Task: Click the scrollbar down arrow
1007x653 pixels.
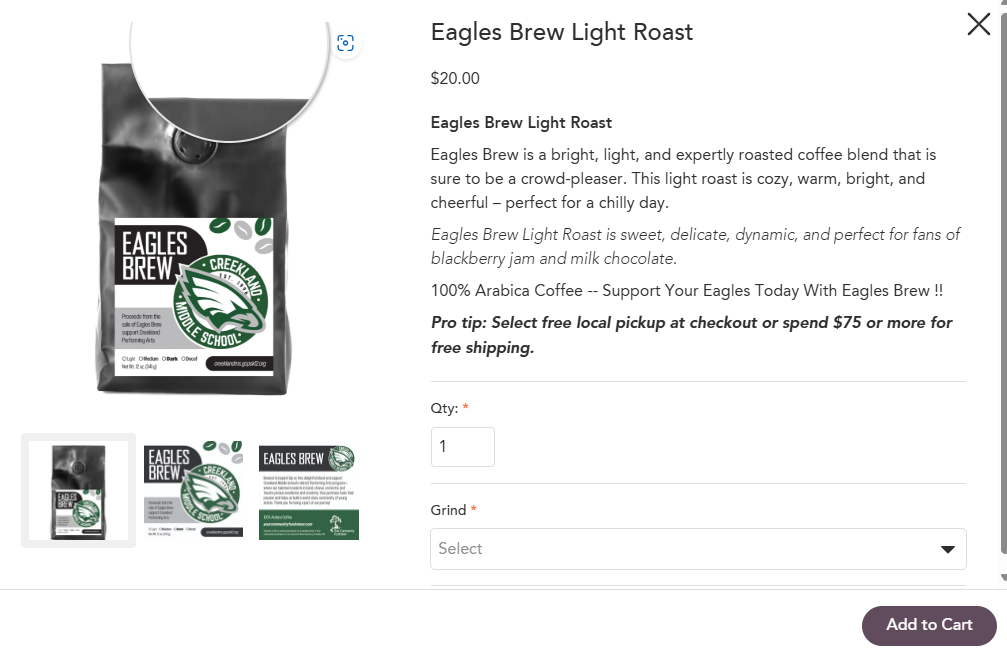Action: point(1003,577)
